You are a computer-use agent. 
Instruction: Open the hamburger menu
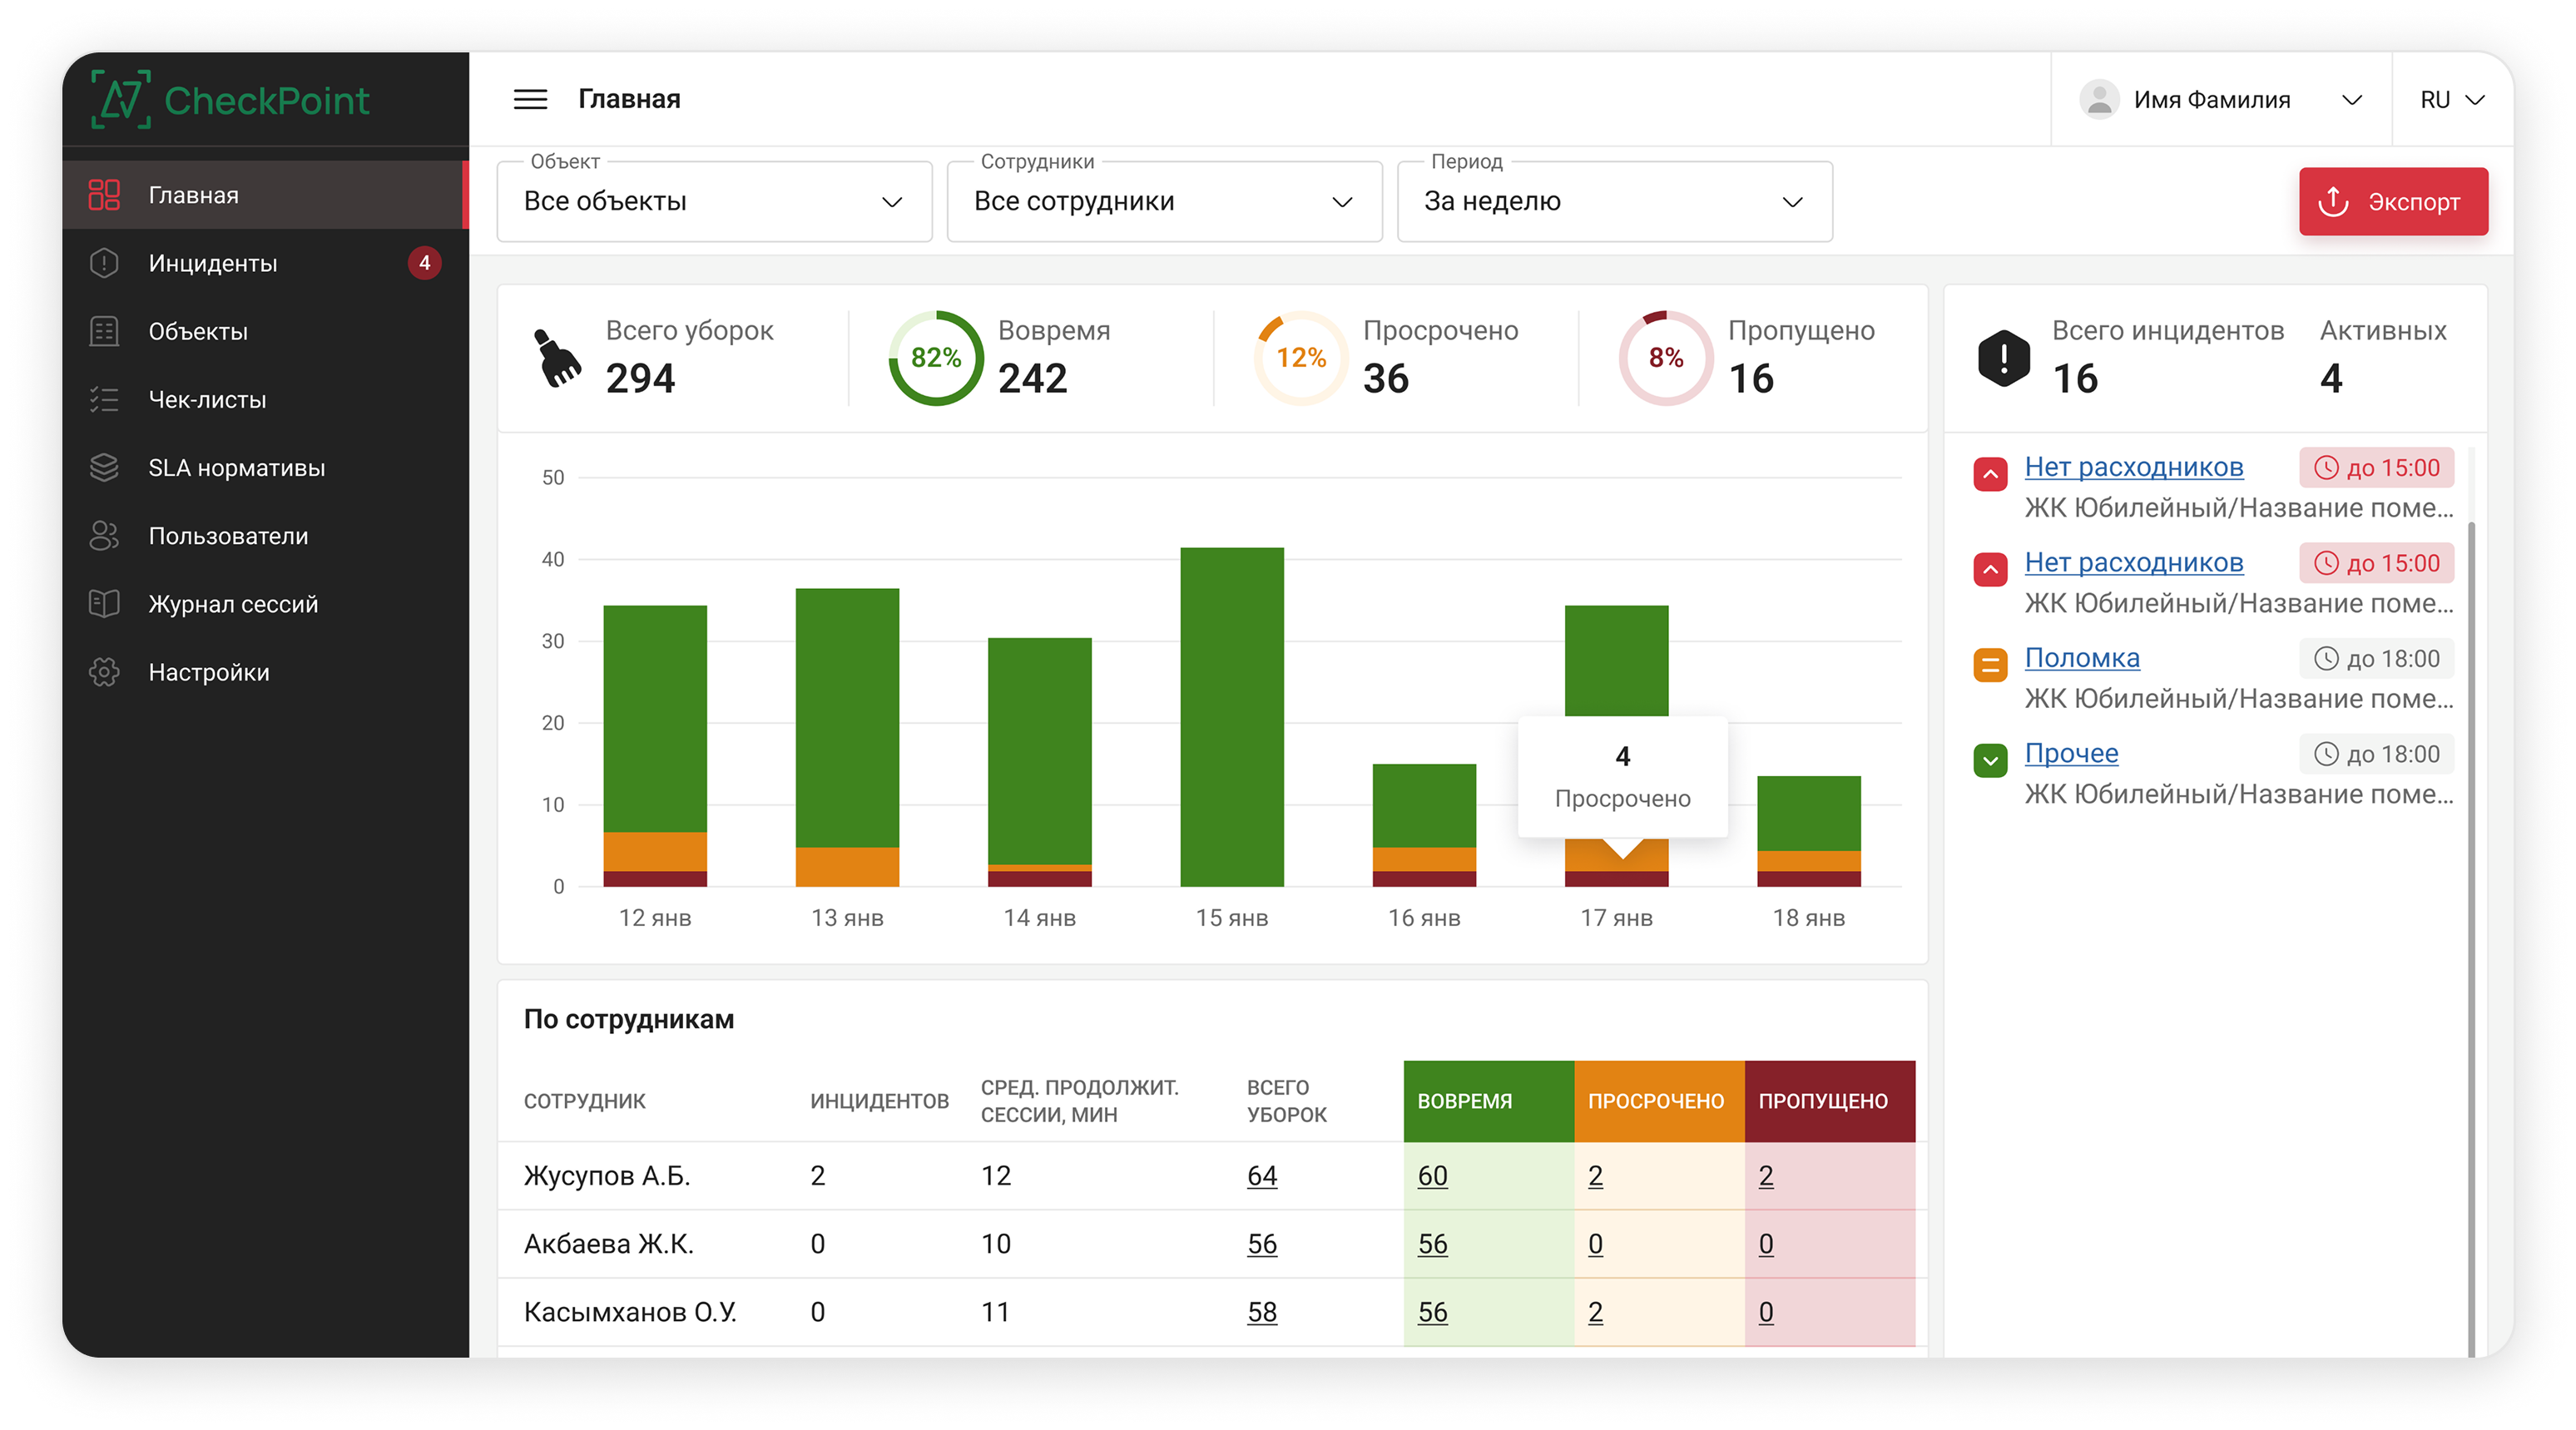coord(530,99)
